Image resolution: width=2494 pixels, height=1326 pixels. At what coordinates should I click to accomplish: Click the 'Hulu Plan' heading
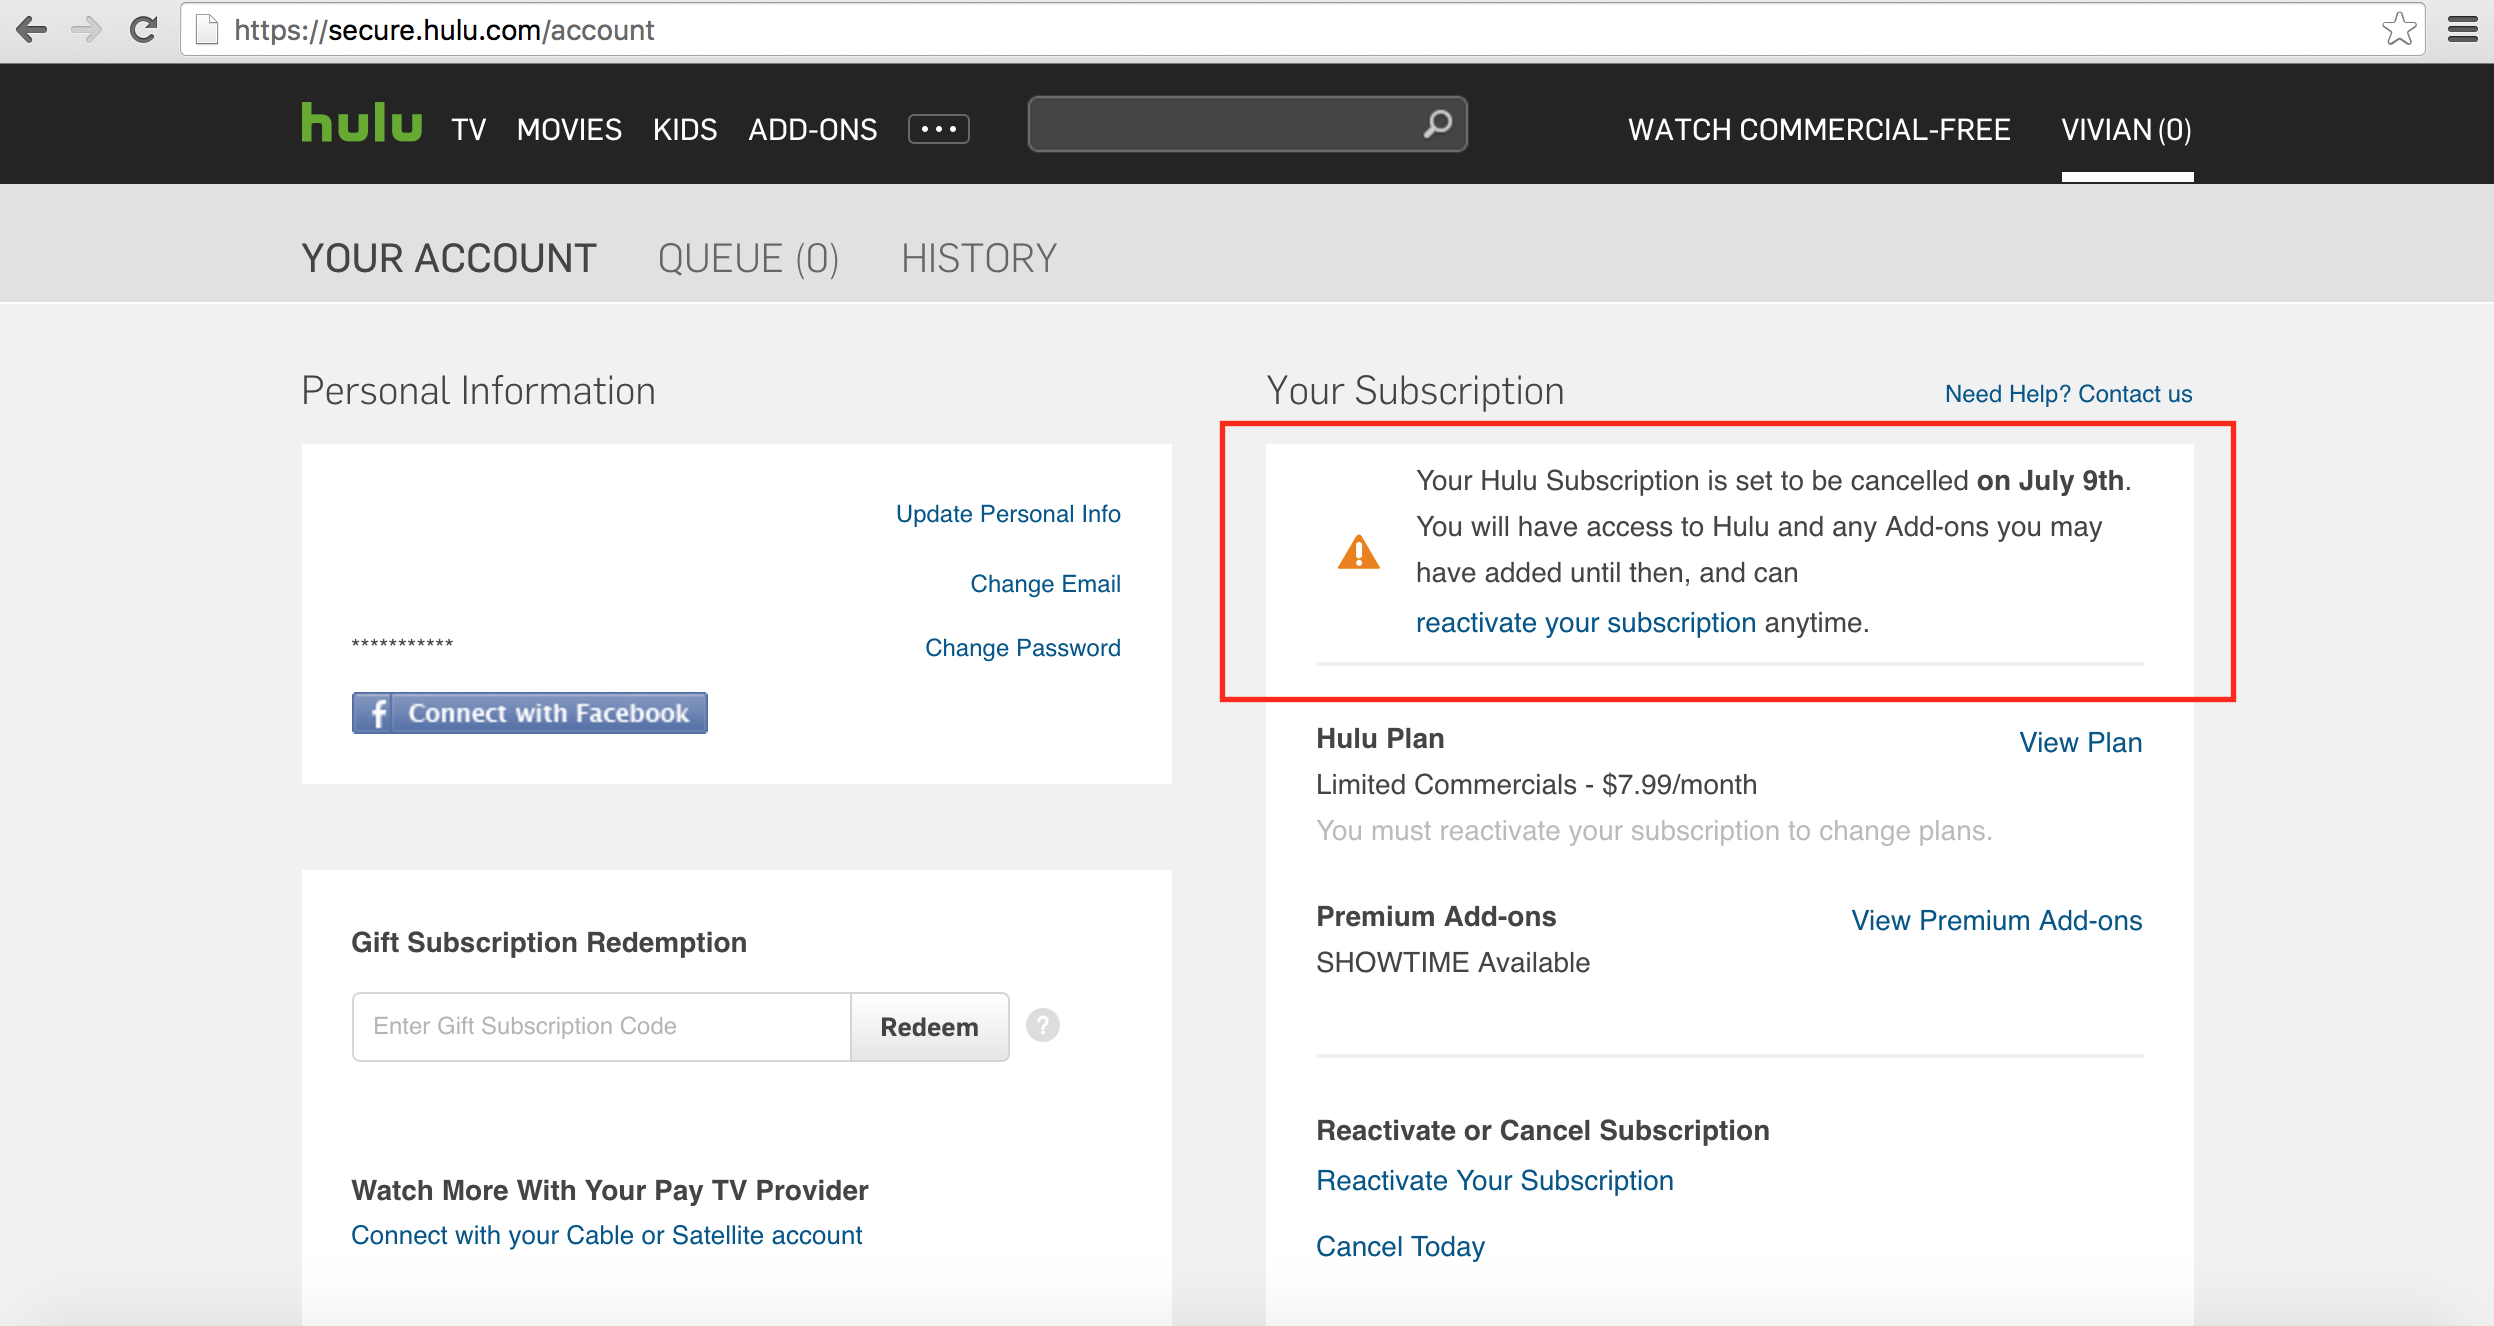1380,739
